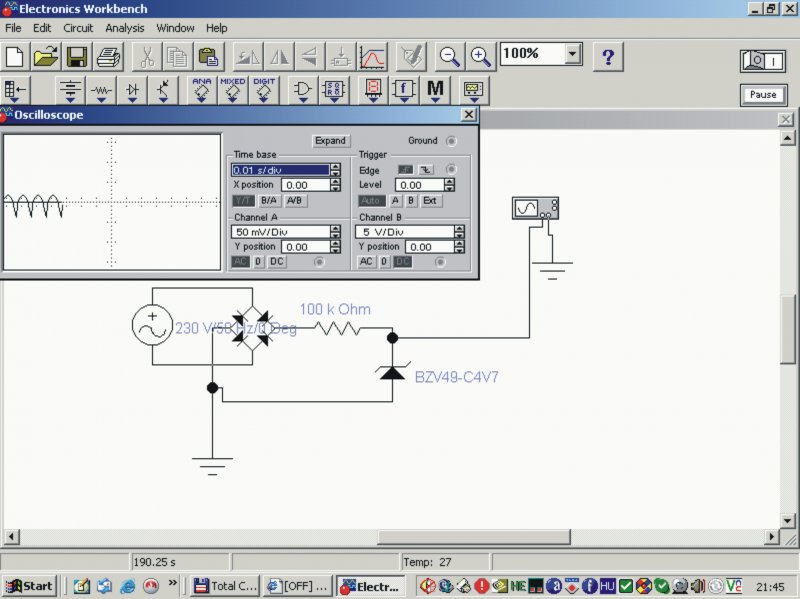This screenshot has width=800, height=599.
Task: Open the Indicators parts bin
Action: click(x=373, y=90)
